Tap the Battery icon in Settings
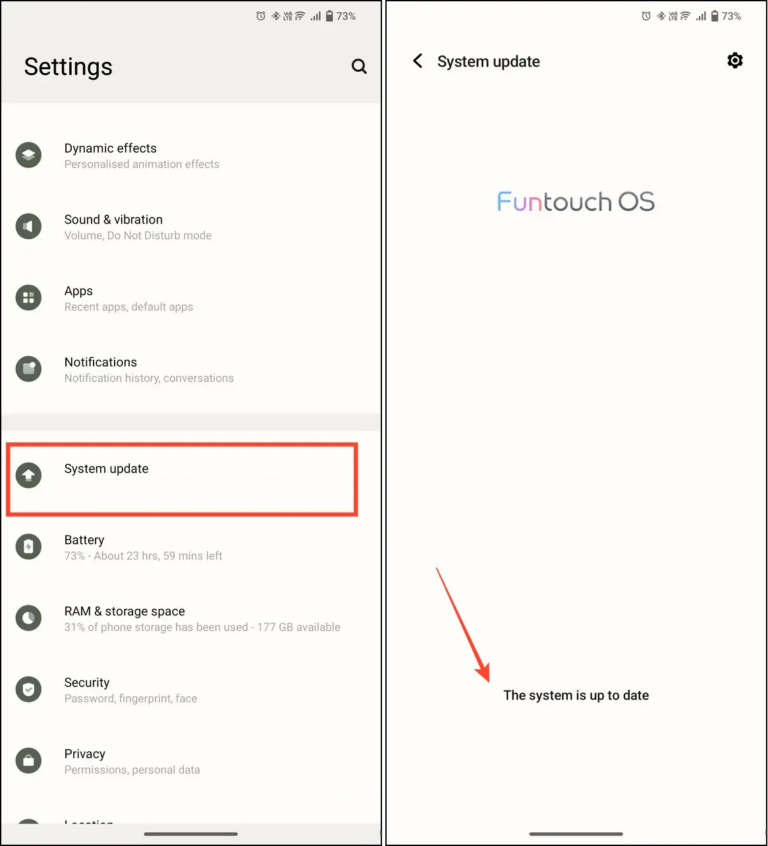The height and width of the screenshot is (846, 768). click(x=28, y=546)
